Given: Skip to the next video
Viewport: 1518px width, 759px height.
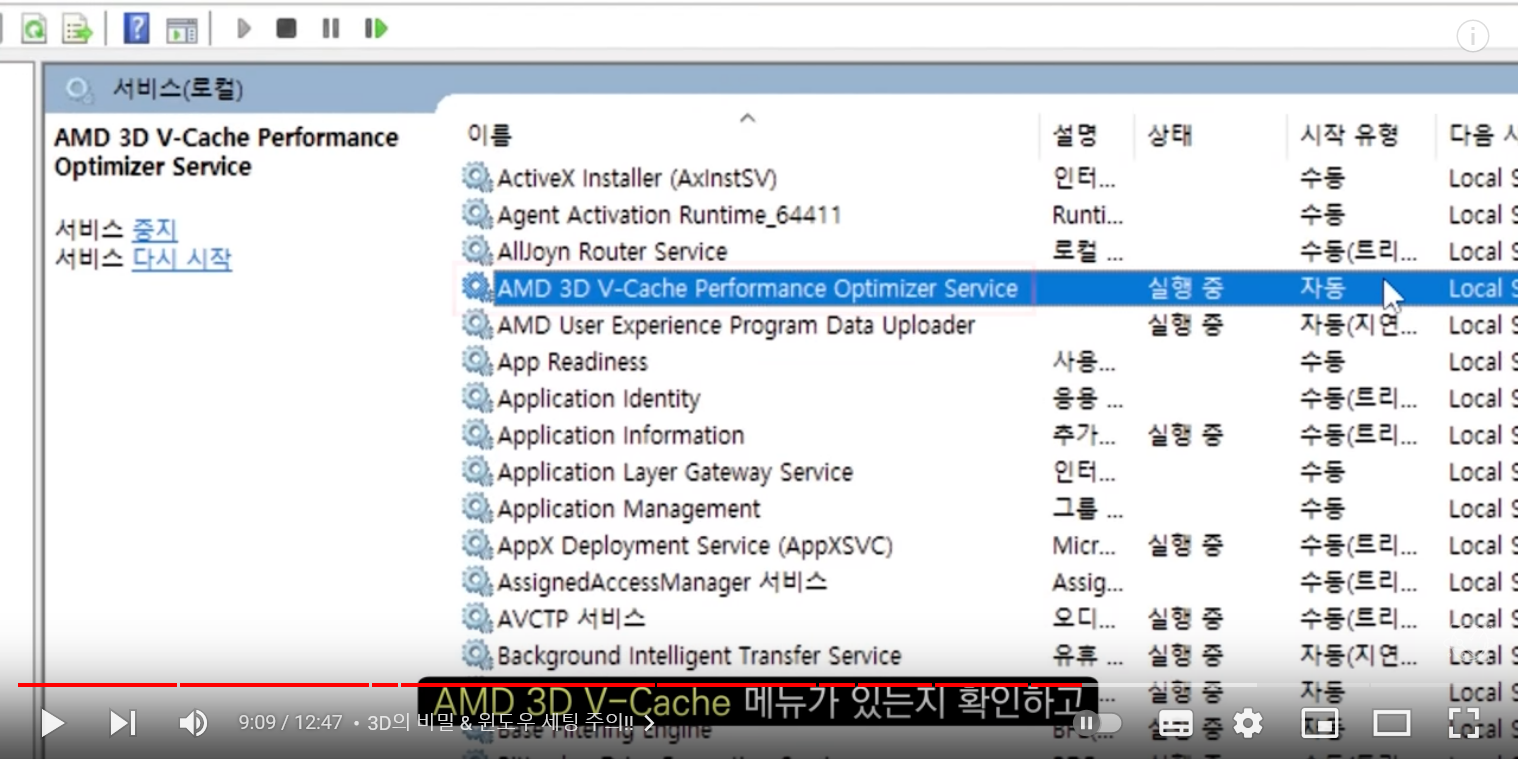Looking at the screenshot, I should (122, 722).
